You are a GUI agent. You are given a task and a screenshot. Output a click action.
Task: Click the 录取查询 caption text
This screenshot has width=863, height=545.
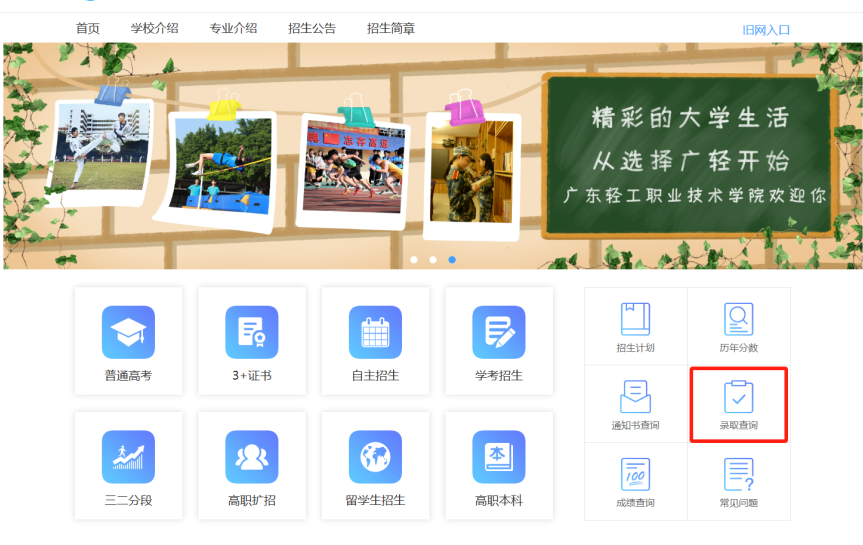(x=739, y=426)
